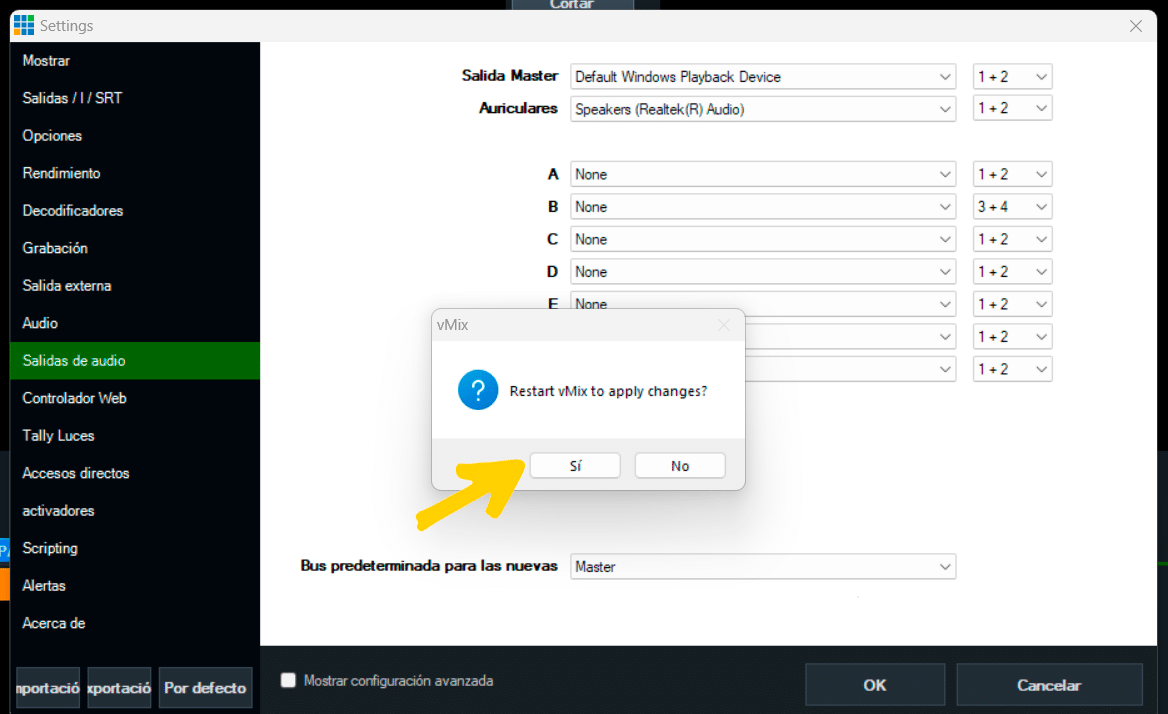This screenshot has height=714, width=1168.
Task: Expand the bus A output device dropdown
Action: (763, 175)
